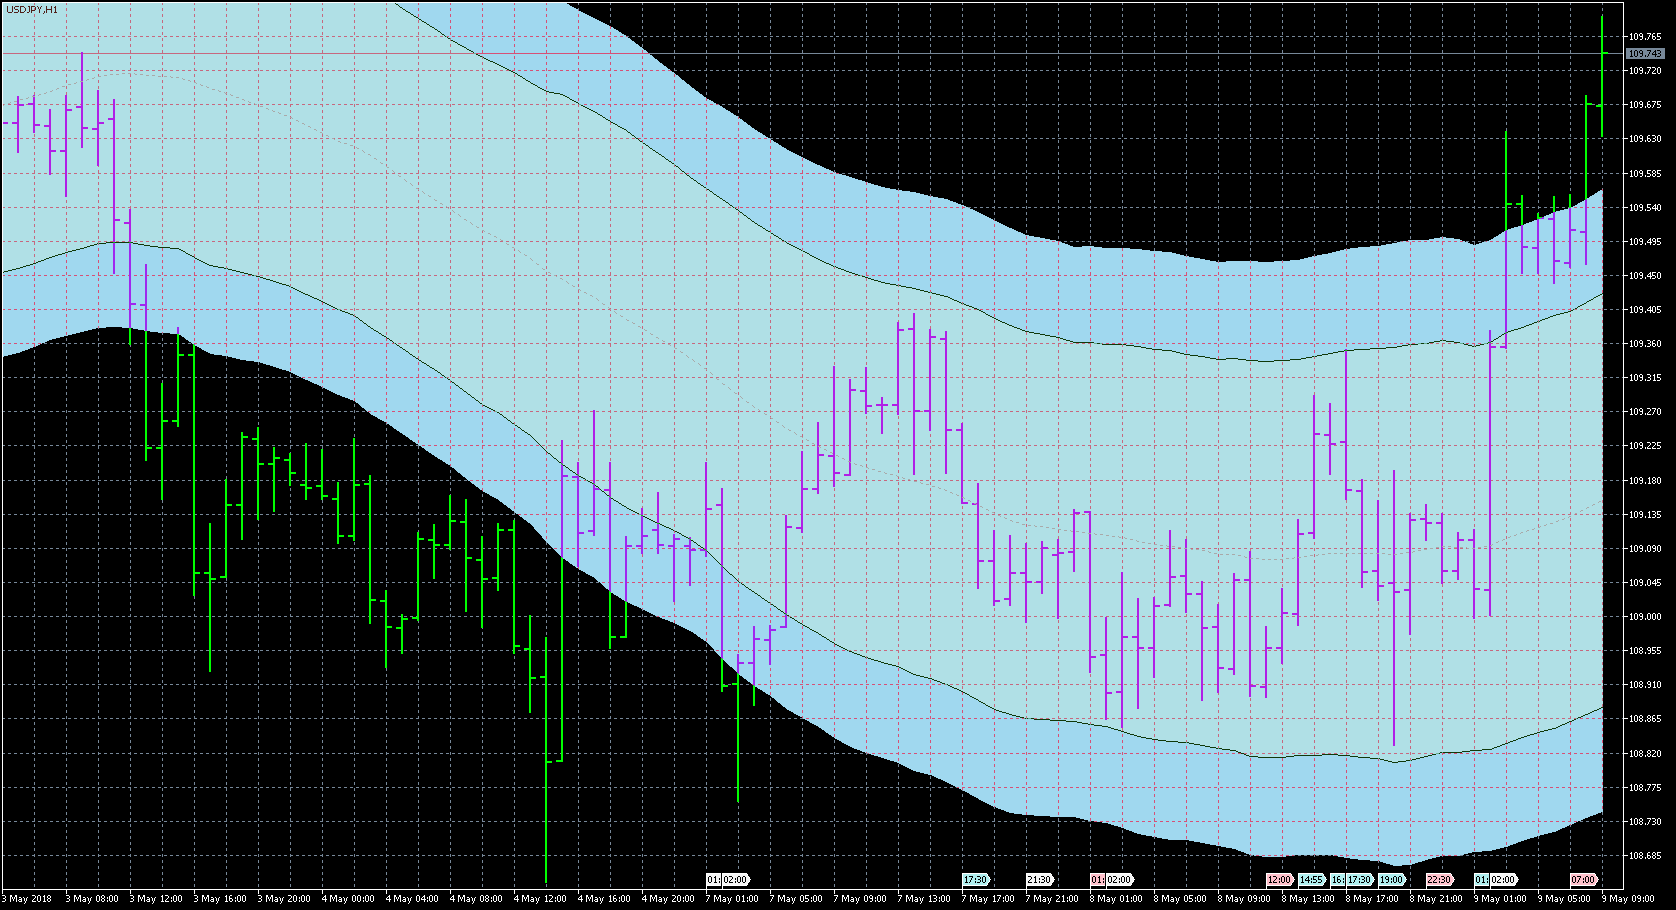Select the 109.720 price level label

(x=1645, y=71)
